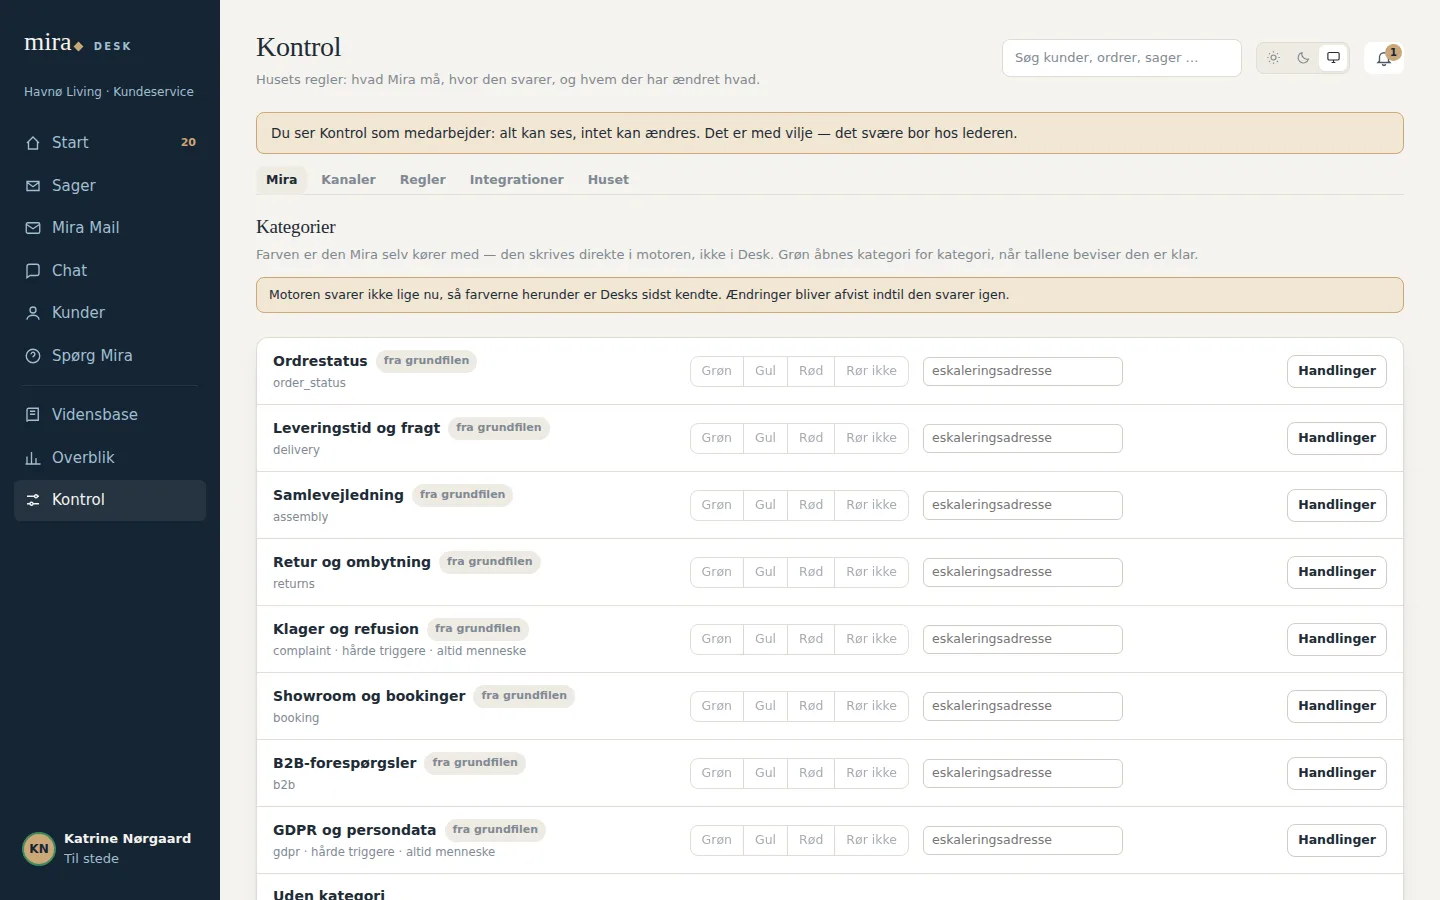Click the KN user avatar

click(x=39, y=849)
